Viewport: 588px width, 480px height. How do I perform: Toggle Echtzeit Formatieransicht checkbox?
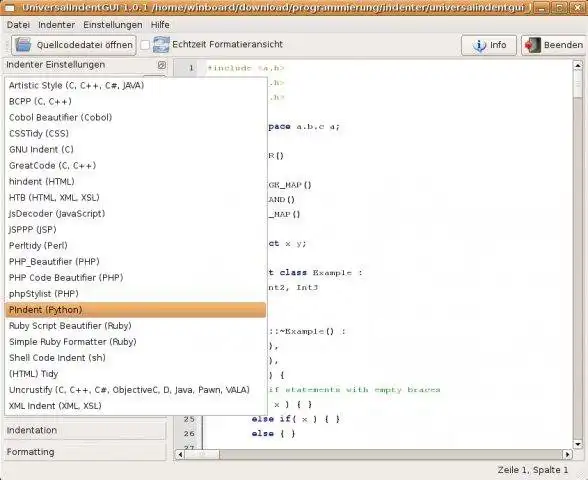point(145,45)
